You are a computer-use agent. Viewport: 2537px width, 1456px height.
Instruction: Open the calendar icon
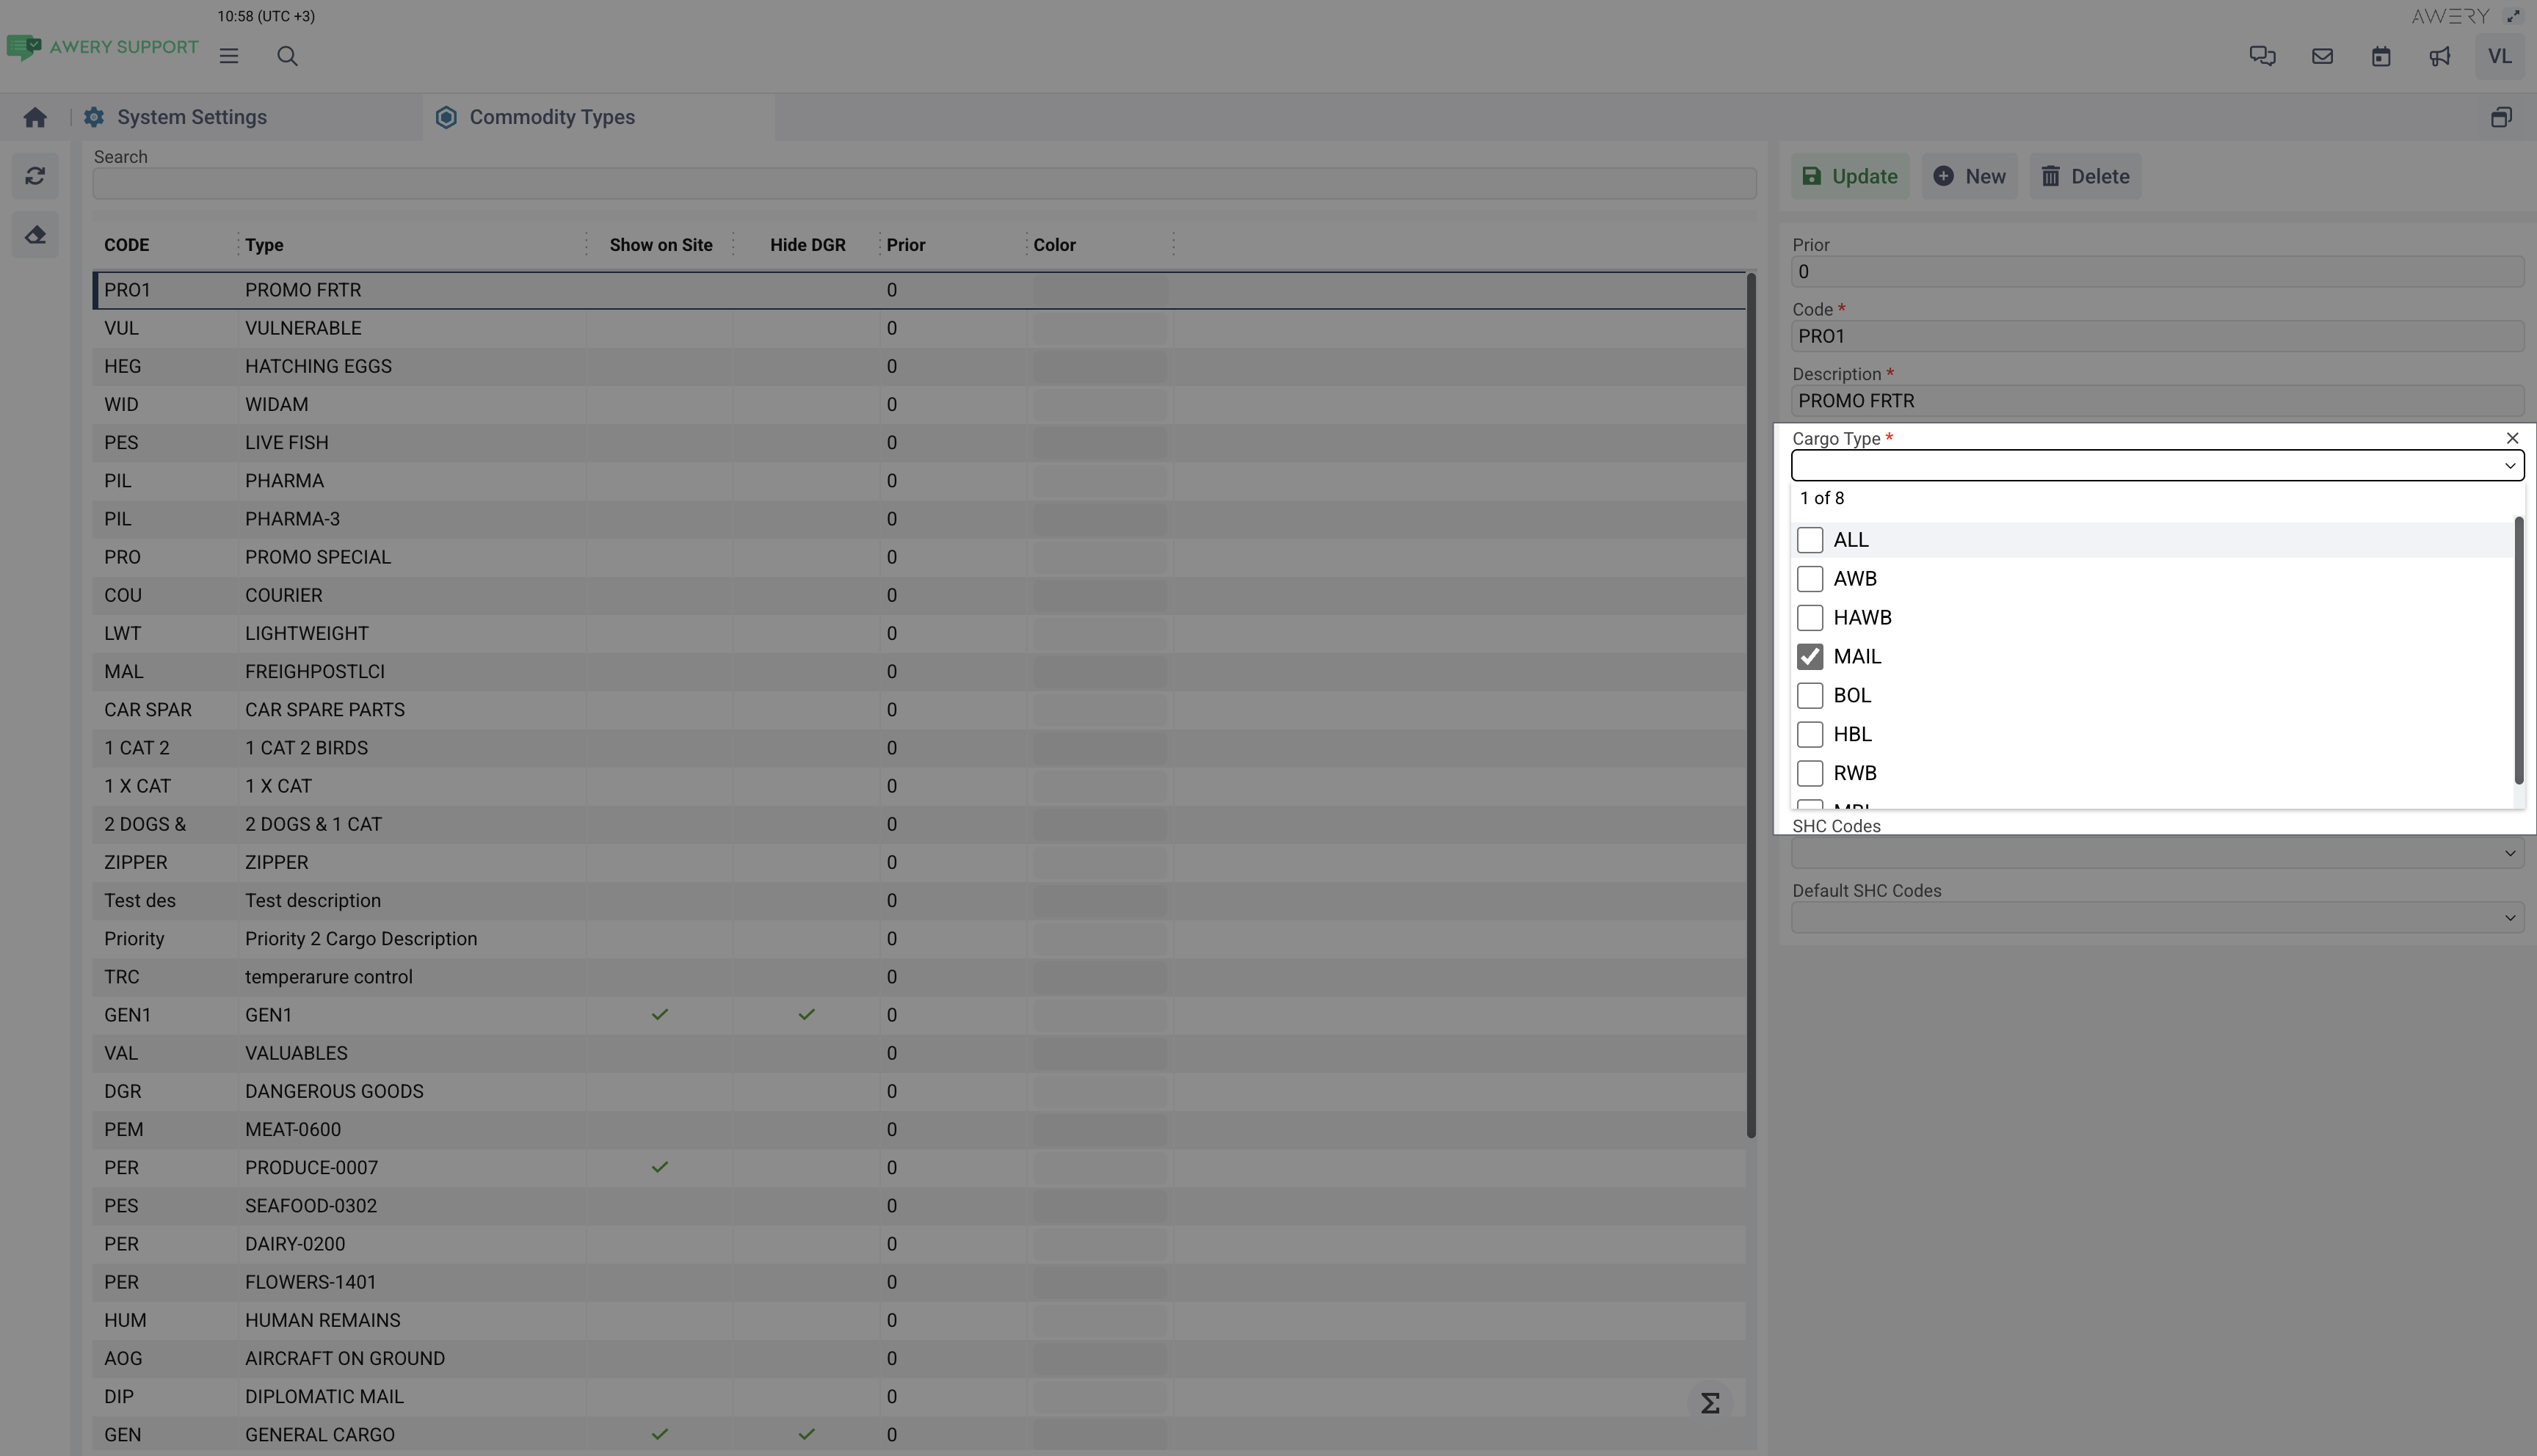(2381, 56)
